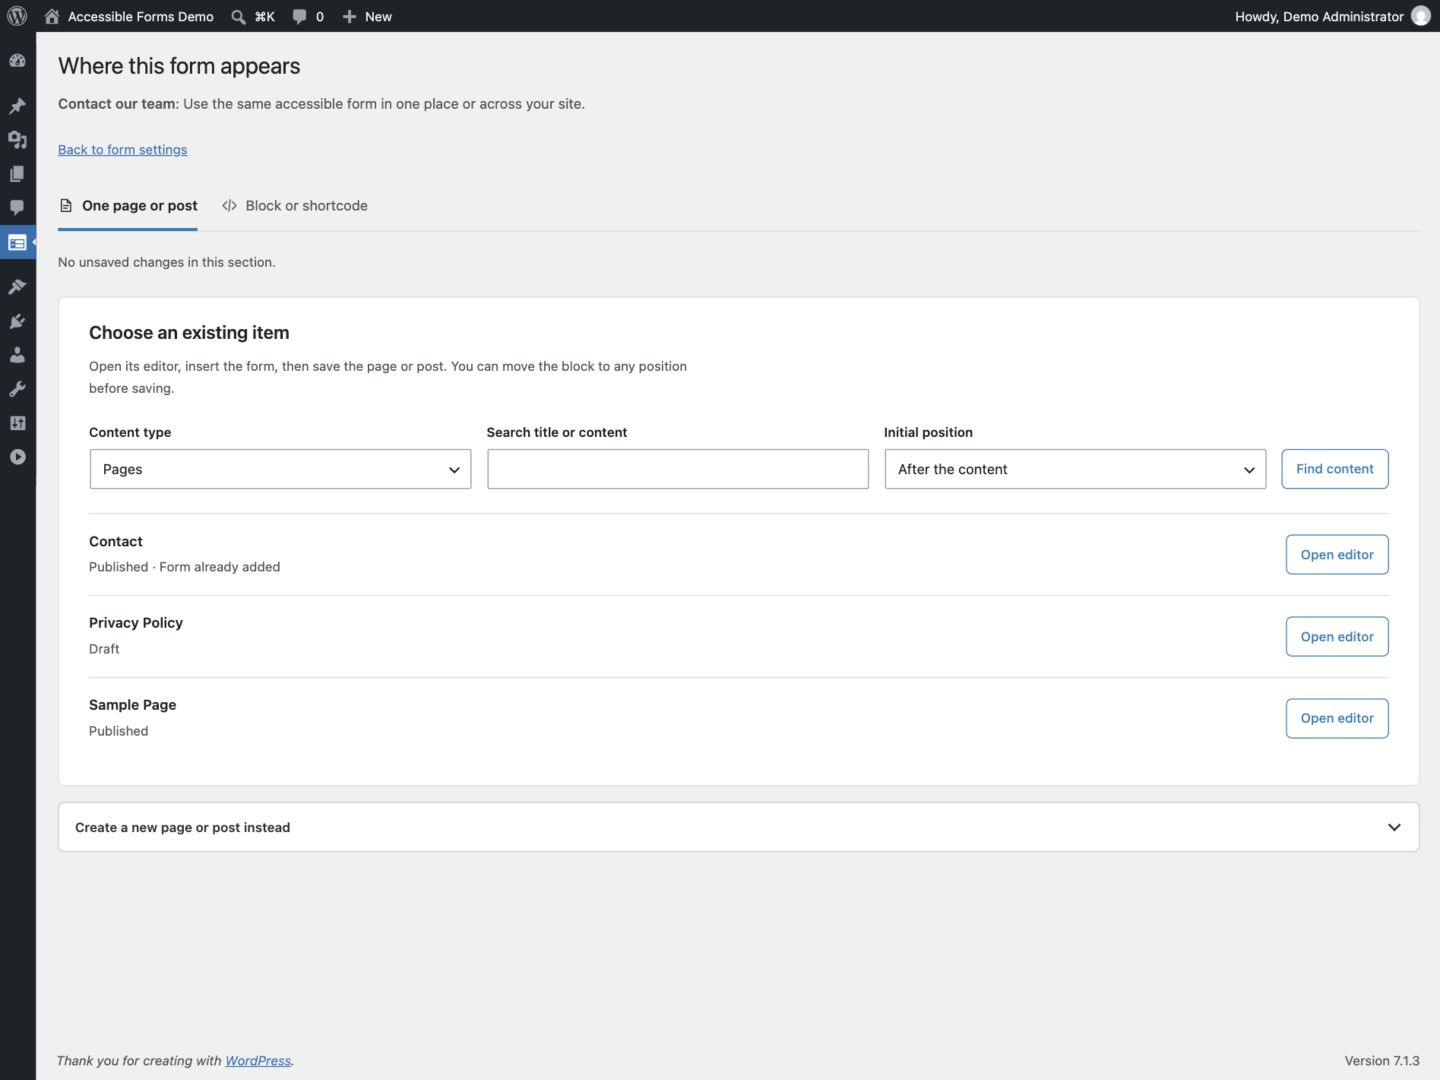
Task: Open editor for the Contact page
Action: pos(1337,555)
